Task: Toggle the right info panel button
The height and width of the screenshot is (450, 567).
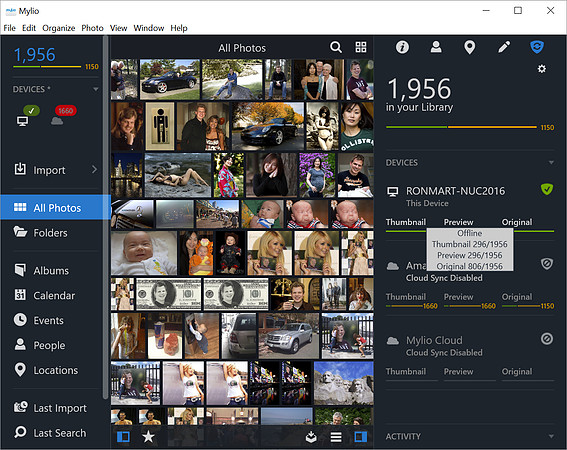Action: [x=361, y=437]
